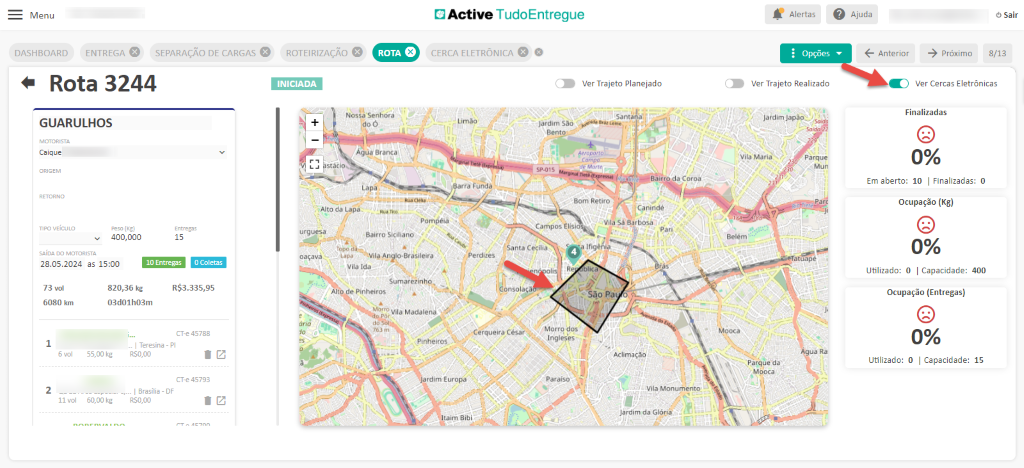This screenshot has width=1024, height=468.
Task: Open the hamburger Menu icon
Action: [x=15, y=15]
